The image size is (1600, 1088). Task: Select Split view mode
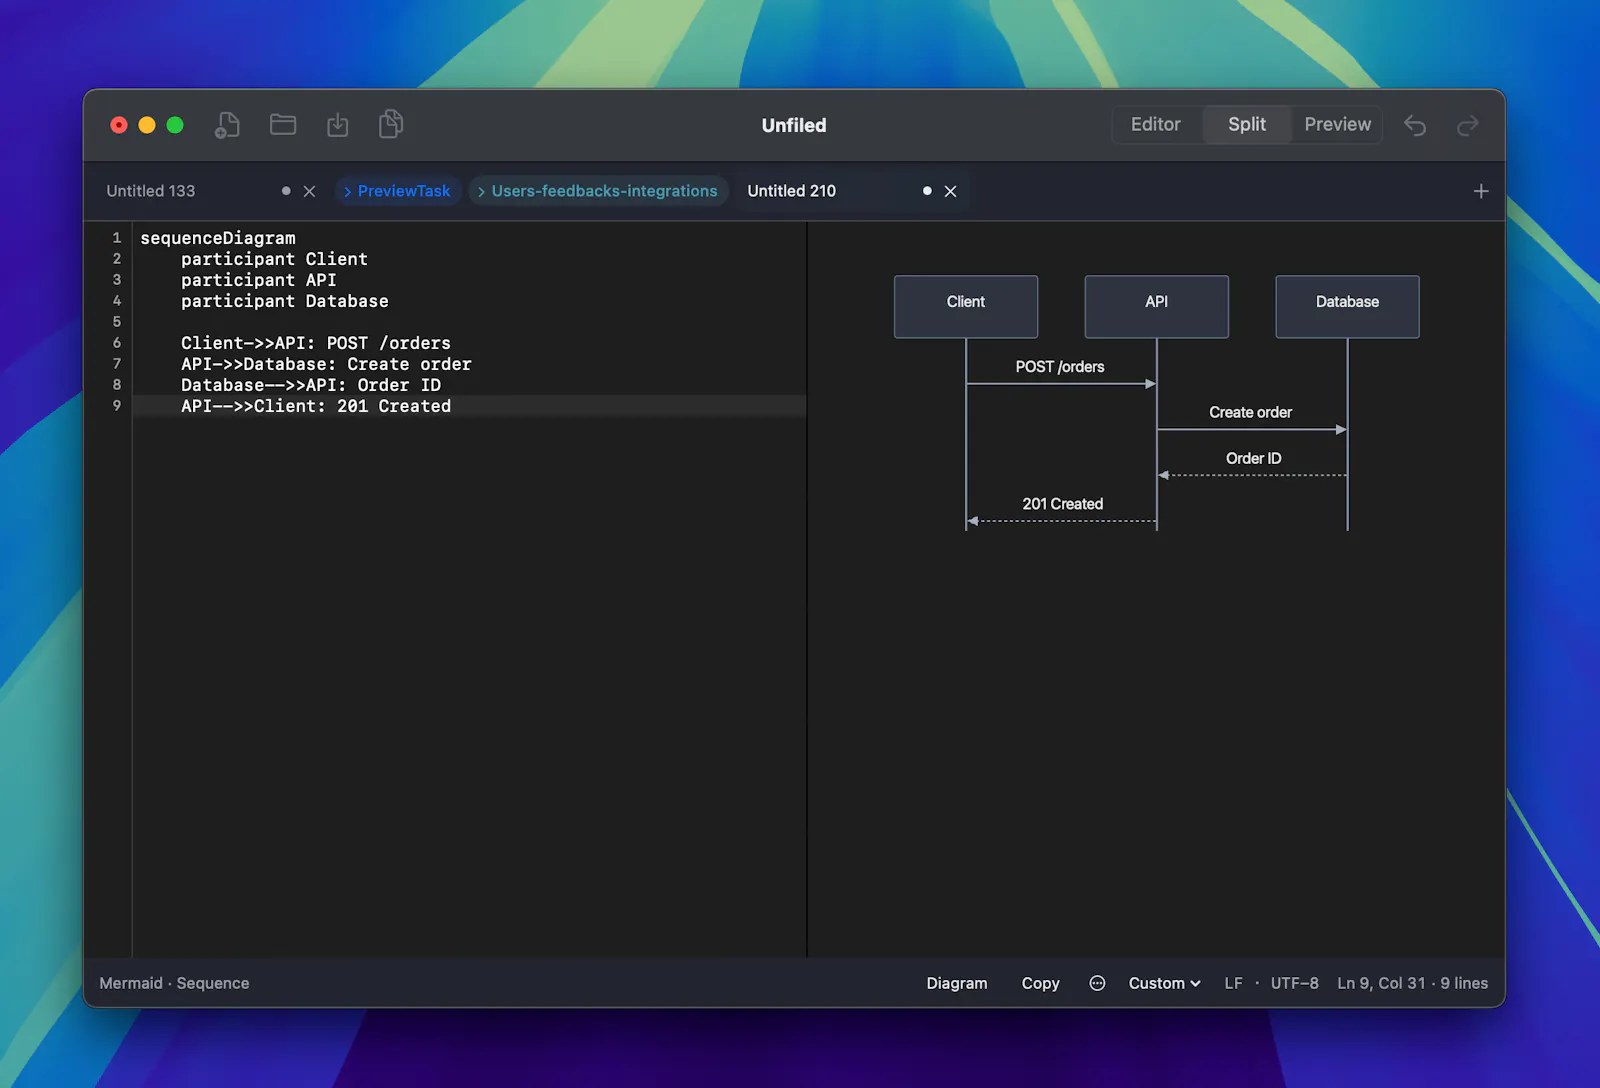tap(1247, 124)
